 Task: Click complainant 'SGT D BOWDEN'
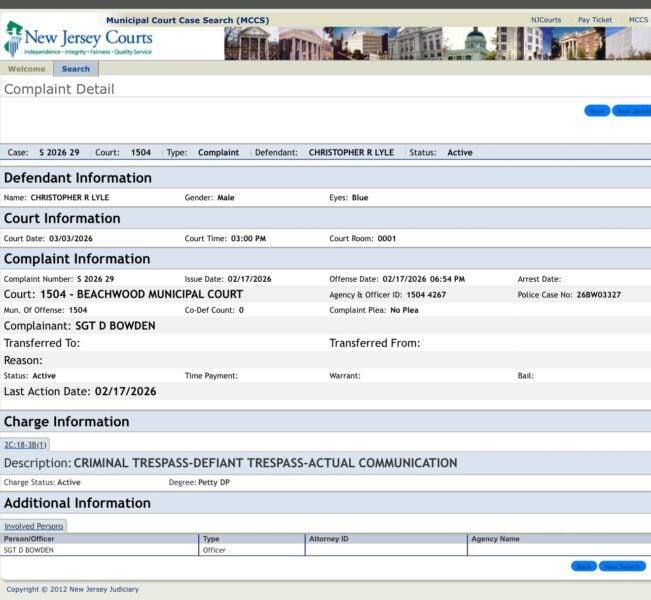coord(115,326)
